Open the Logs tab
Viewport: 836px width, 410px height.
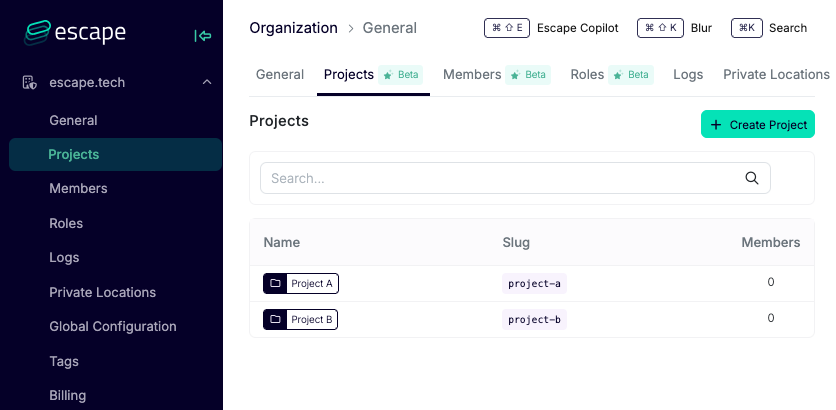pyautogui.click(x=688, y=75)
